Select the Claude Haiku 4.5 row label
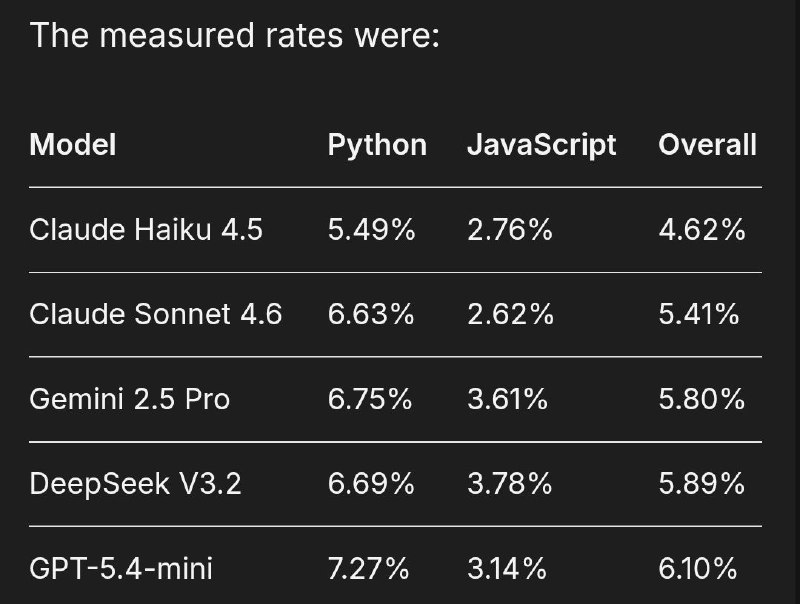Viewport: 800px width, 604px height. (146, 230)
